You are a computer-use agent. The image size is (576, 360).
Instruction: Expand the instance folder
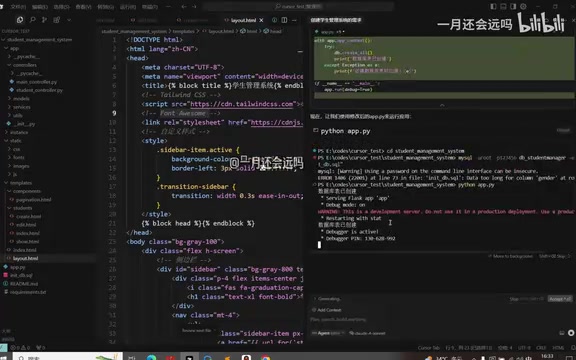pos(19,132)
